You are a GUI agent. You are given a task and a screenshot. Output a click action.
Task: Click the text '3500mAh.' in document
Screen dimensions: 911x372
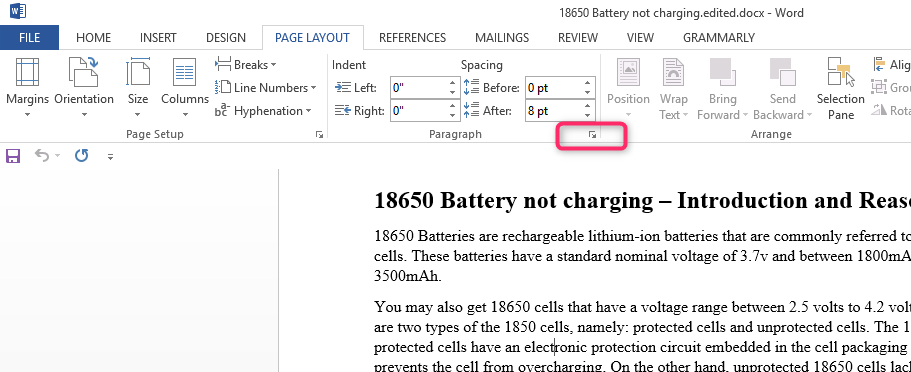408,276
